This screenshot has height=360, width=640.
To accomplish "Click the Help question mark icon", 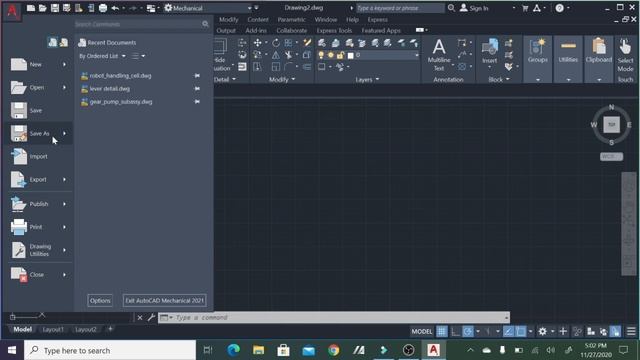I will [560, 8].
